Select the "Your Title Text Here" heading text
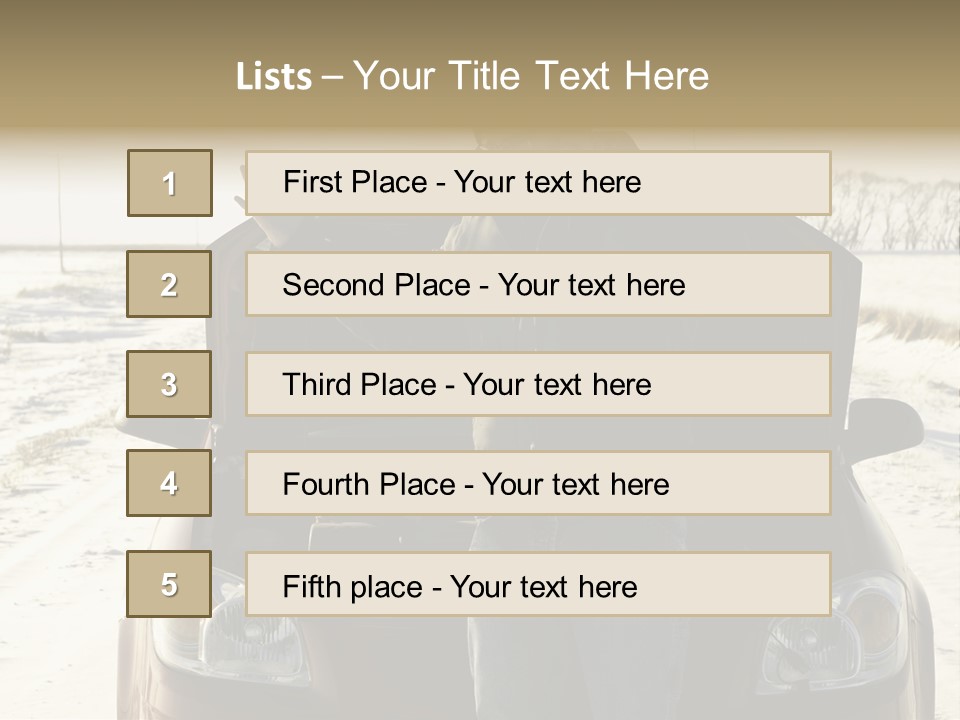This screenshot has width=960, height=720. coord(531,76)
